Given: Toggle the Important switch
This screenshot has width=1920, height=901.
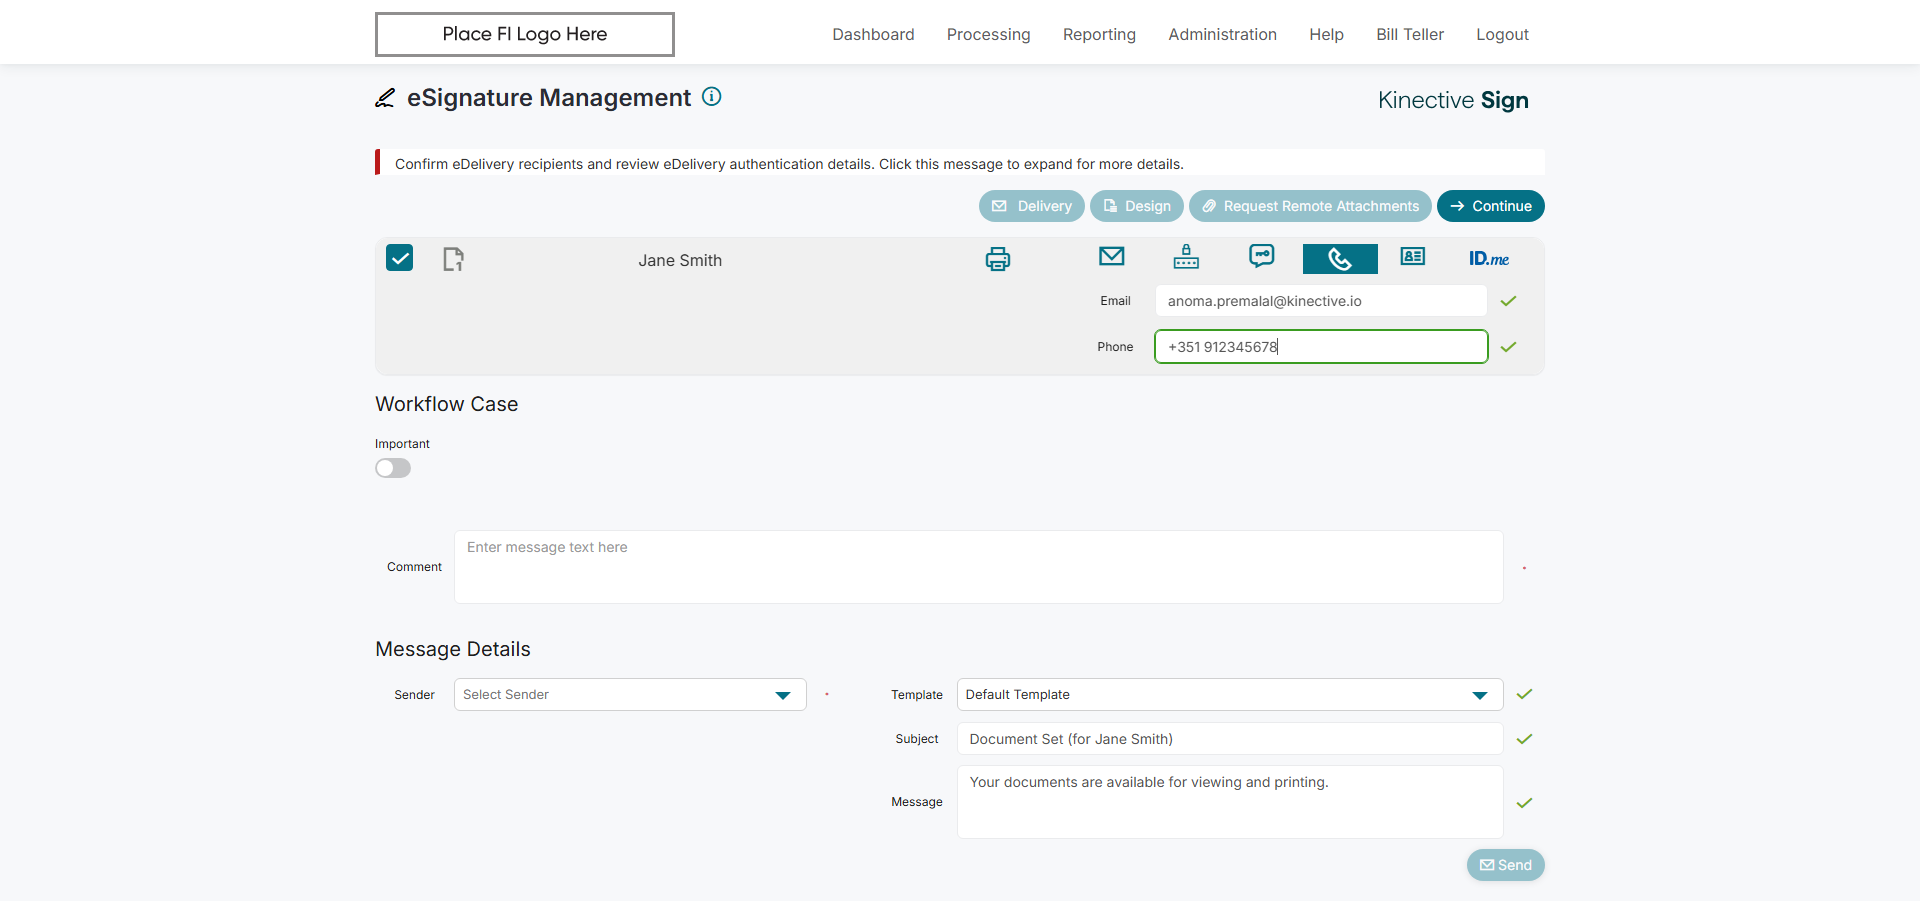Looking at the screenshot, I should click(x=393, y=468).
